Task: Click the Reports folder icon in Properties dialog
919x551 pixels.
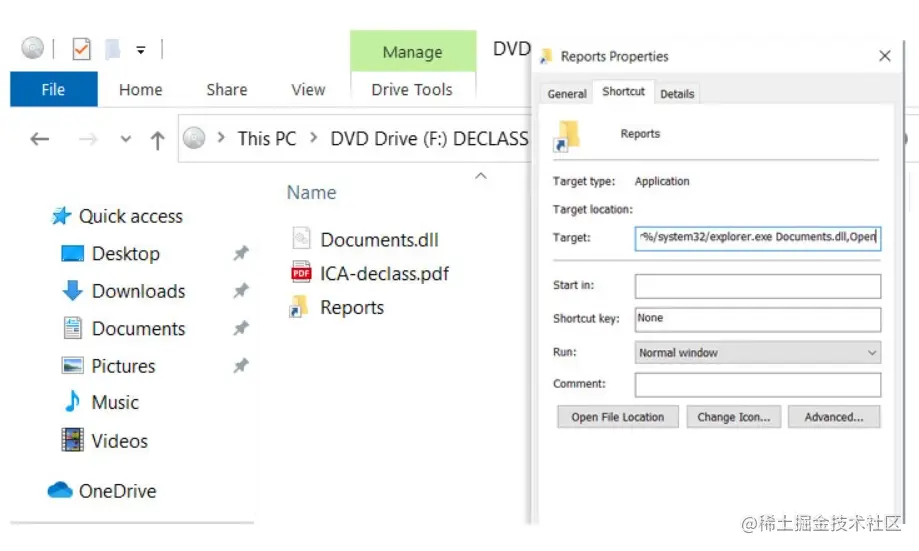Action: 567,136
